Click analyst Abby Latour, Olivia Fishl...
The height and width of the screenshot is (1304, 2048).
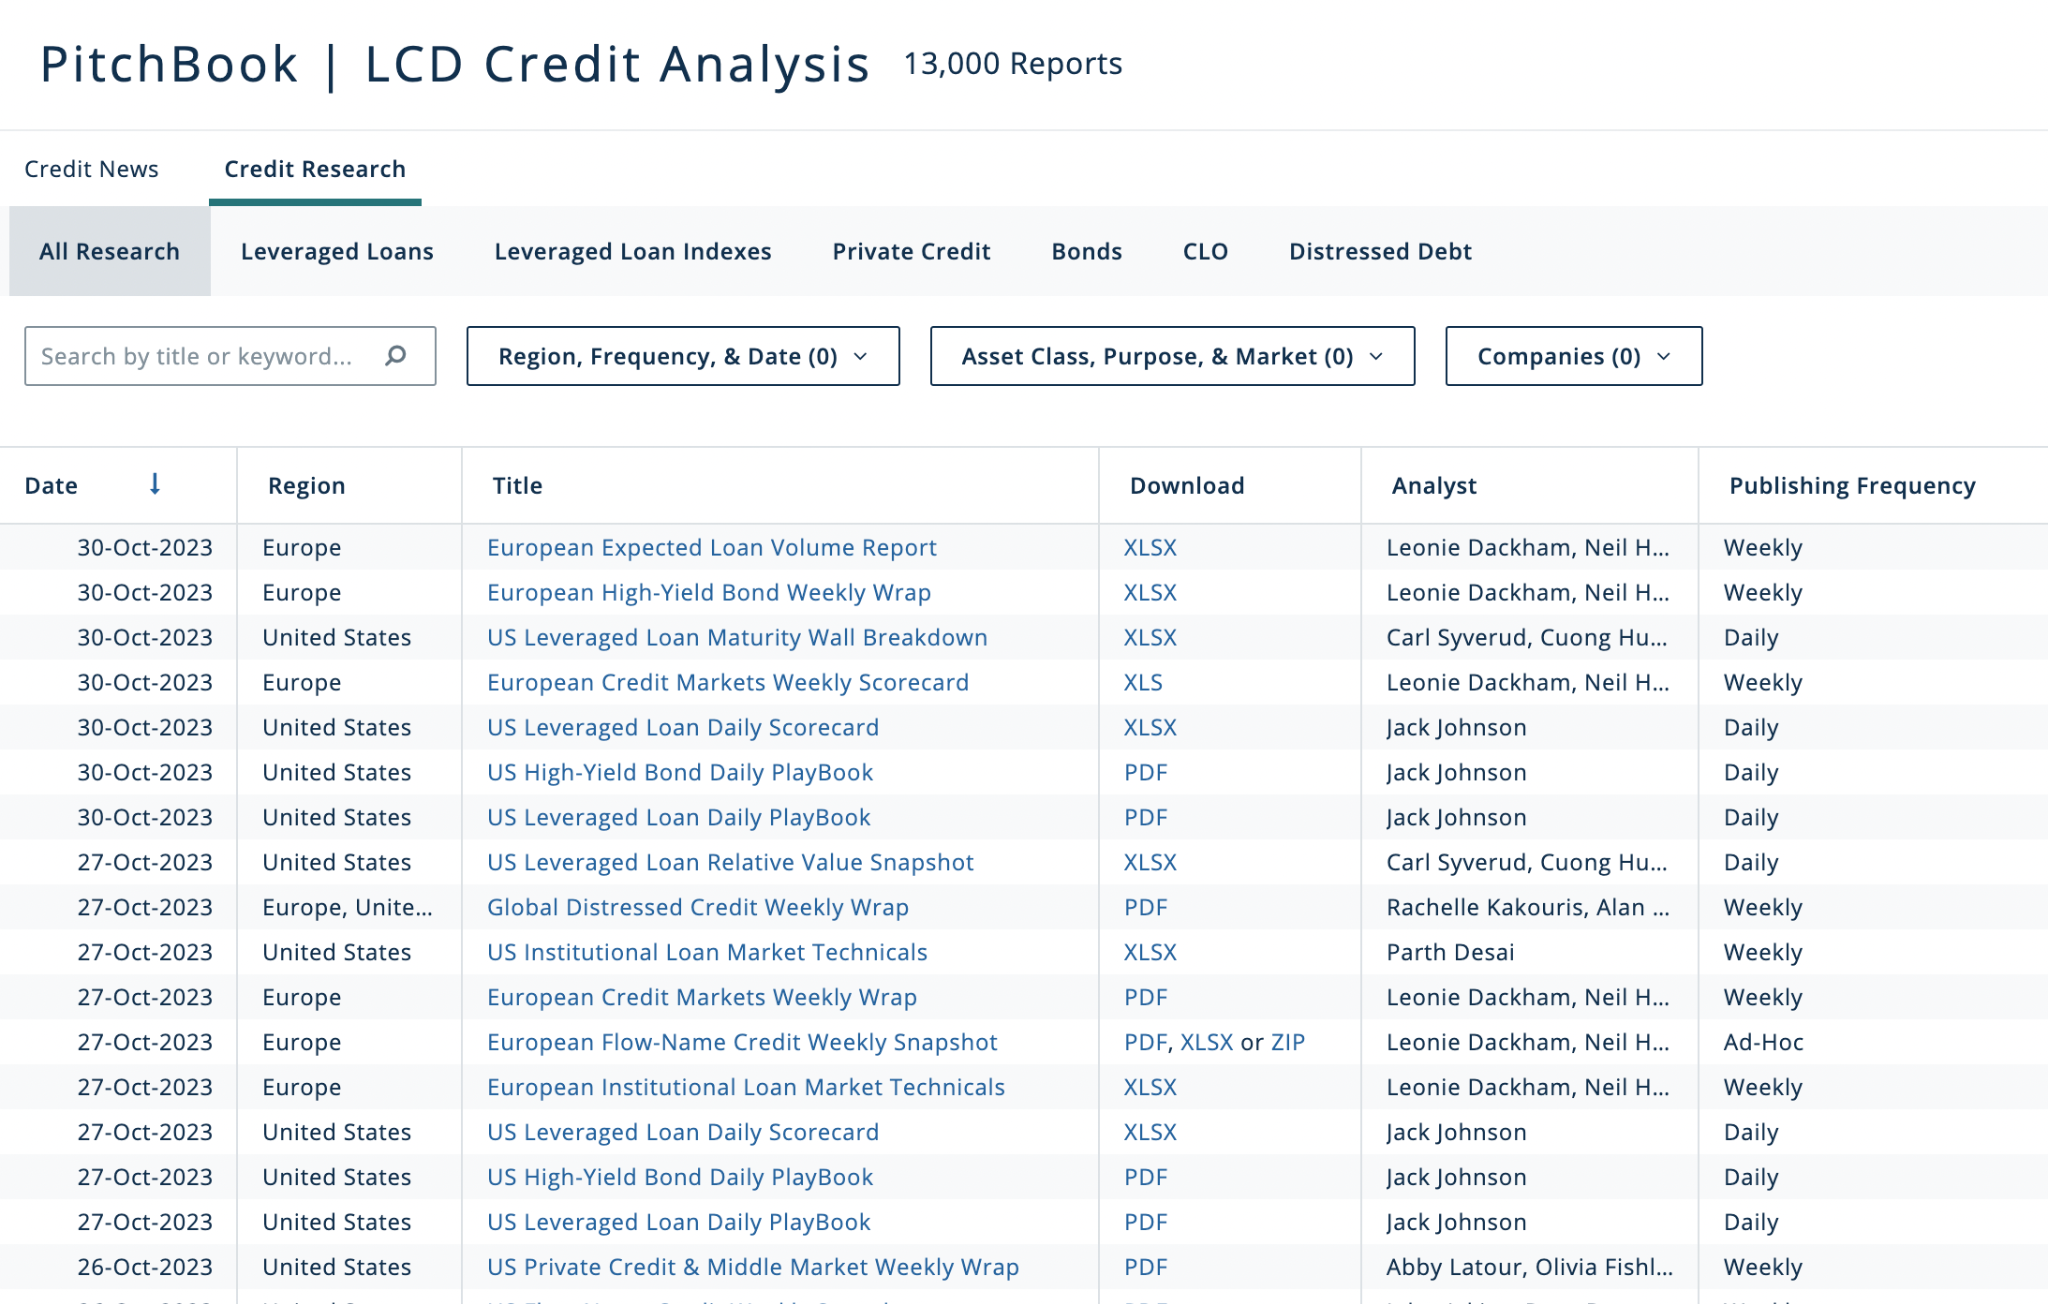pyautogui.click(x=1529, y=1268)
